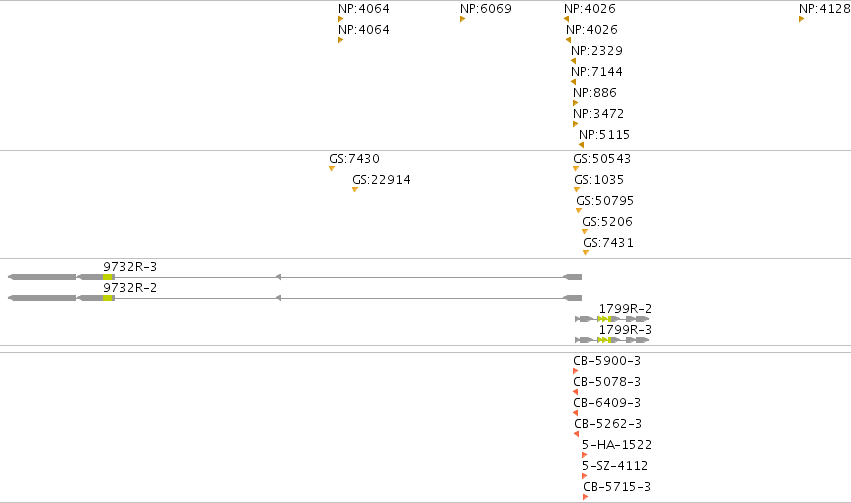
Task: Pick the CB-6409-3 red marker
Action: coord(576,413)
